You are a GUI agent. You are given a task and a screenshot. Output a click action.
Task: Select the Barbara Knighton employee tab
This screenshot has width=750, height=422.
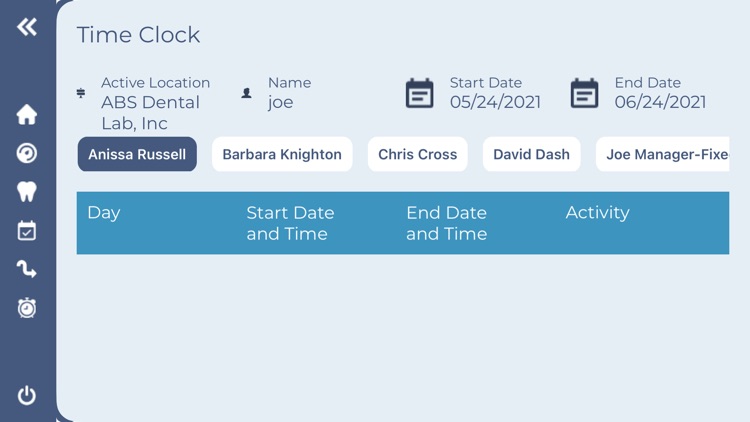(x=282, y=155)
